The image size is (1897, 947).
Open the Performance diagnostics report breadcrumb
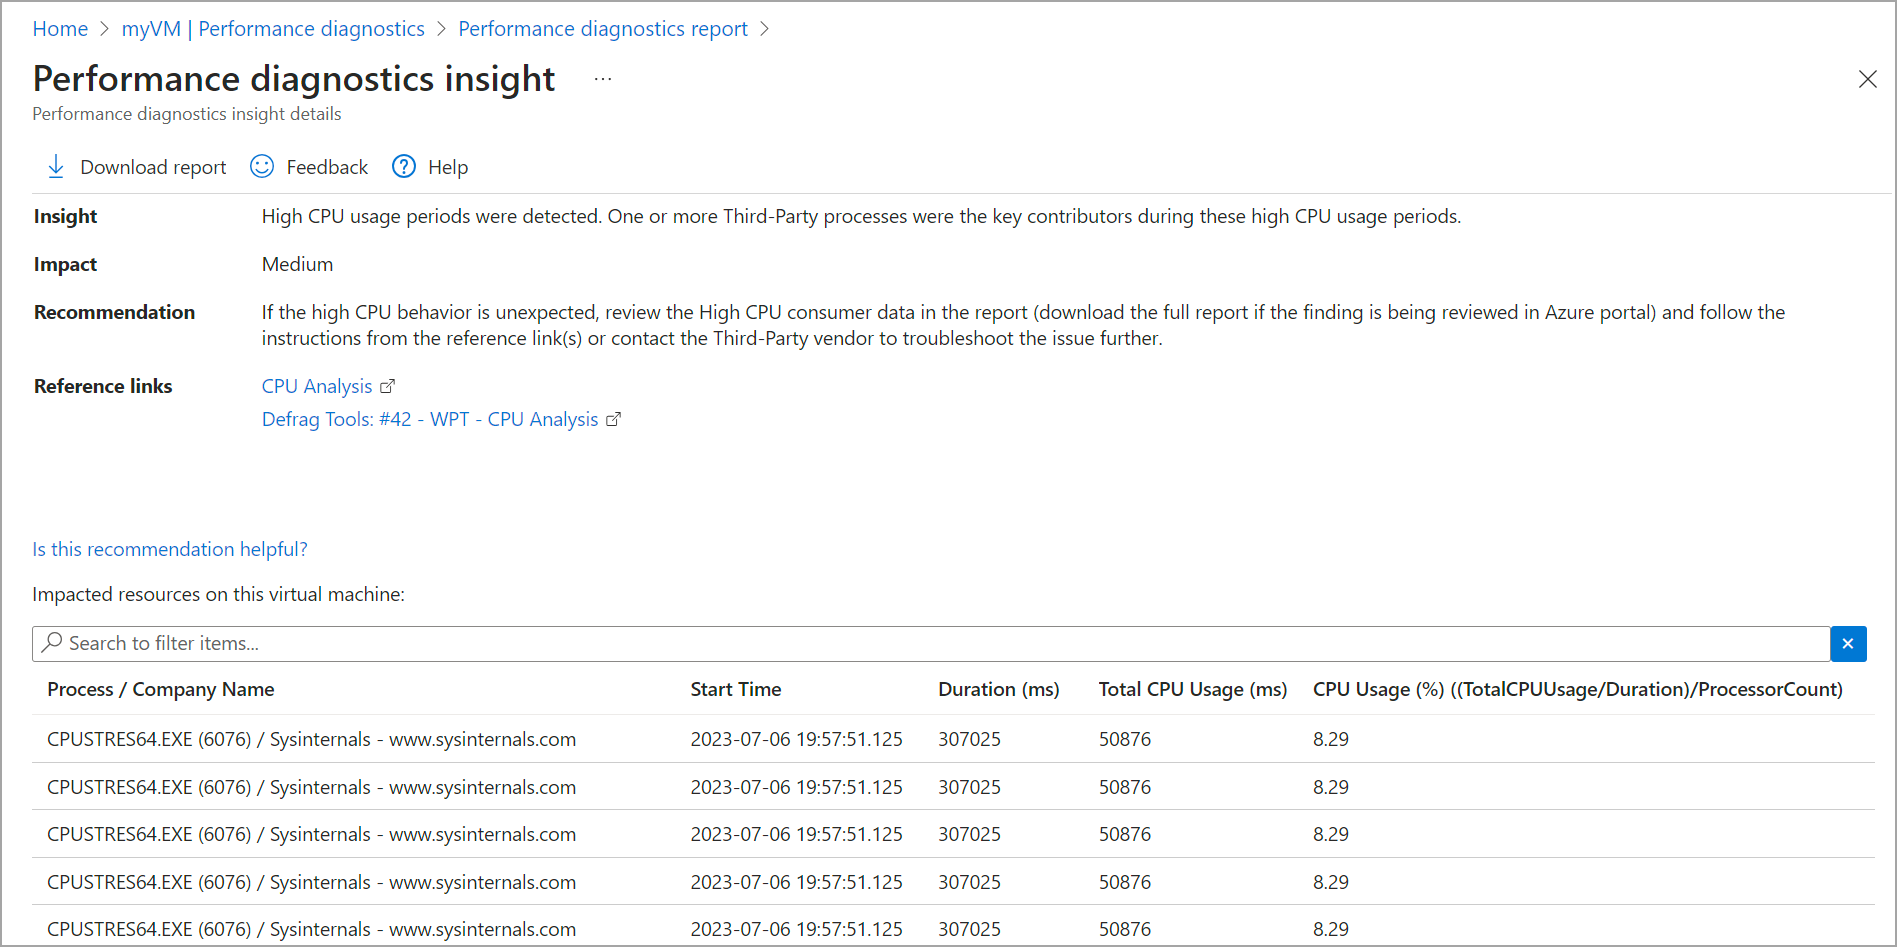click(x=602, y=28)
